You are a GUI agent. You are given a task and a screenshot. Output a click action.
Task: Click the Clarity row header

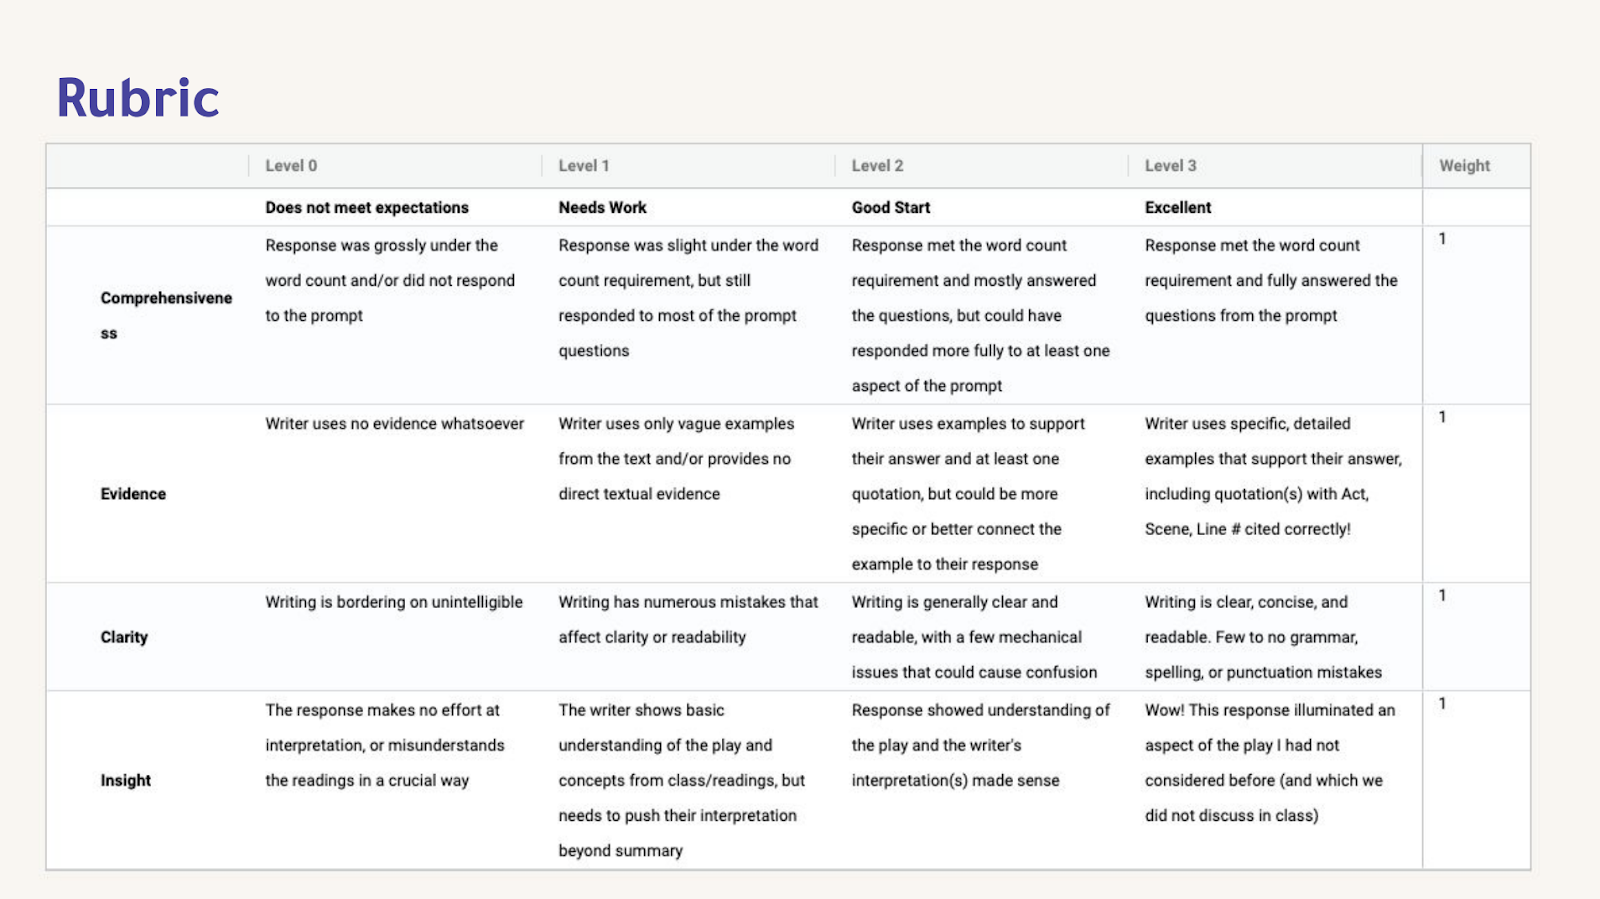point(124,637)
